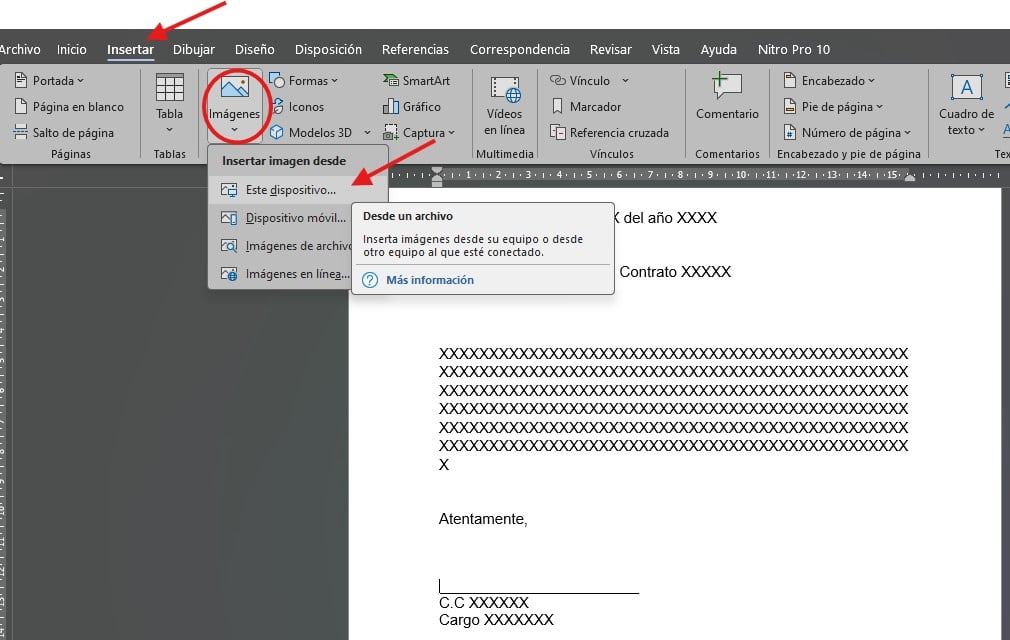Expand the Pie de página dropdown
This screenshot has height=640, width=1010.
coord(879,107)
